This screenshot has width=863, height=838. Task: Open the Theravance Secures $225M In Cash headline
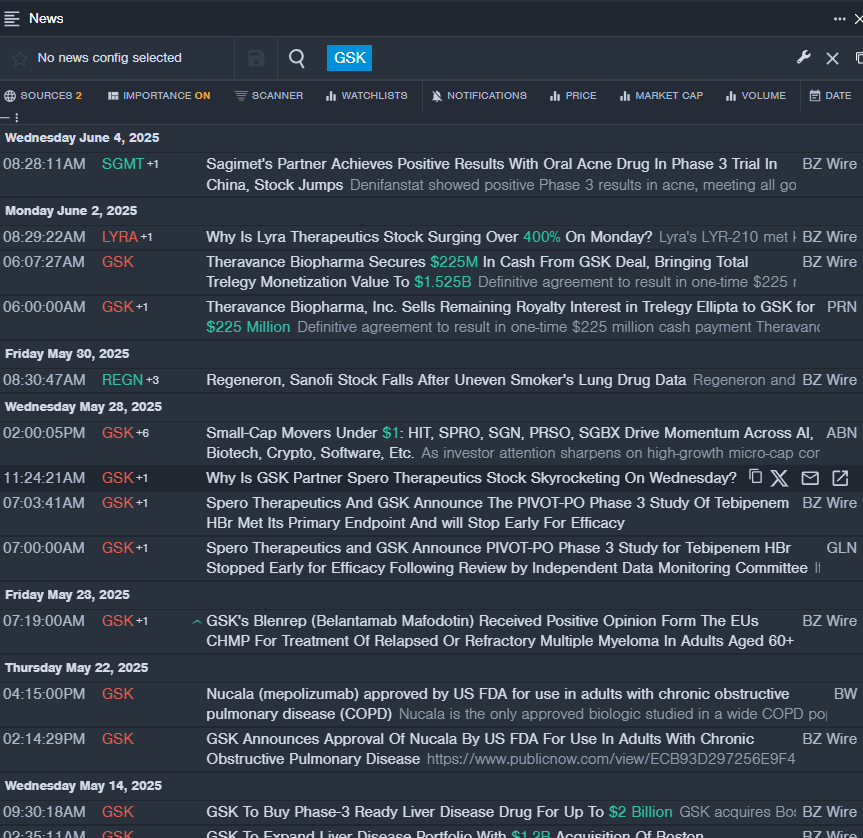477,272
